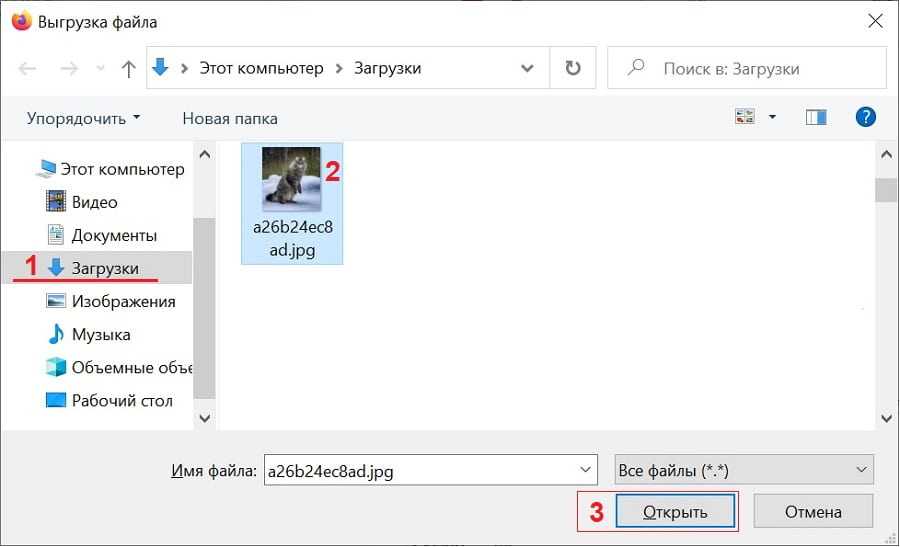Select the a26b24ec8ad.jpg cat thumbnail

point(291,180)
